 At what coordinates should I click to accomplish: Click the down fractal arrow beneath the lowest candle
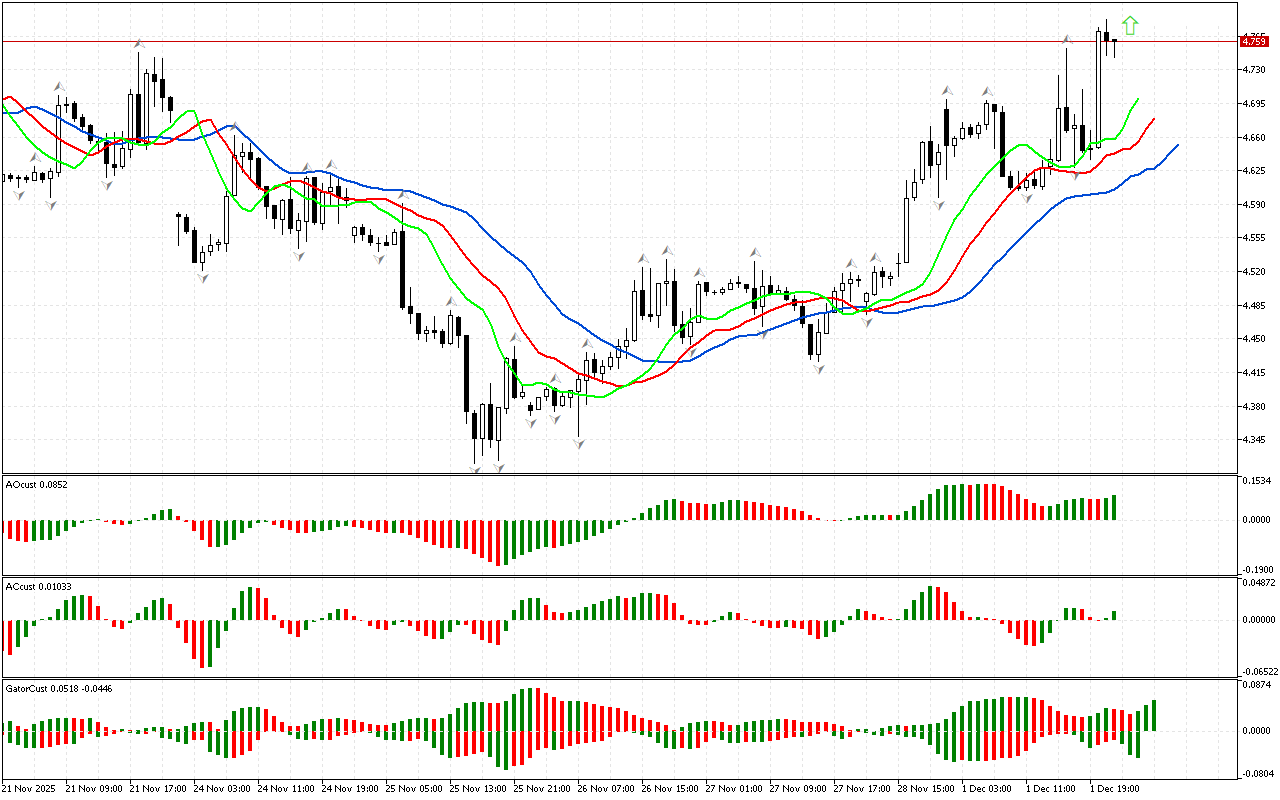point(475,470)
